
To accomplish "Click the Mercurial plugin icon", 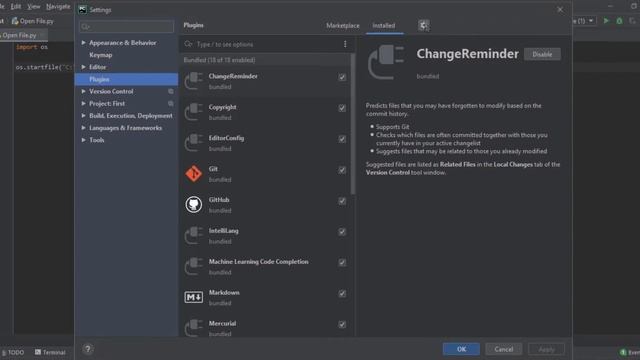I will coord(193,328).
